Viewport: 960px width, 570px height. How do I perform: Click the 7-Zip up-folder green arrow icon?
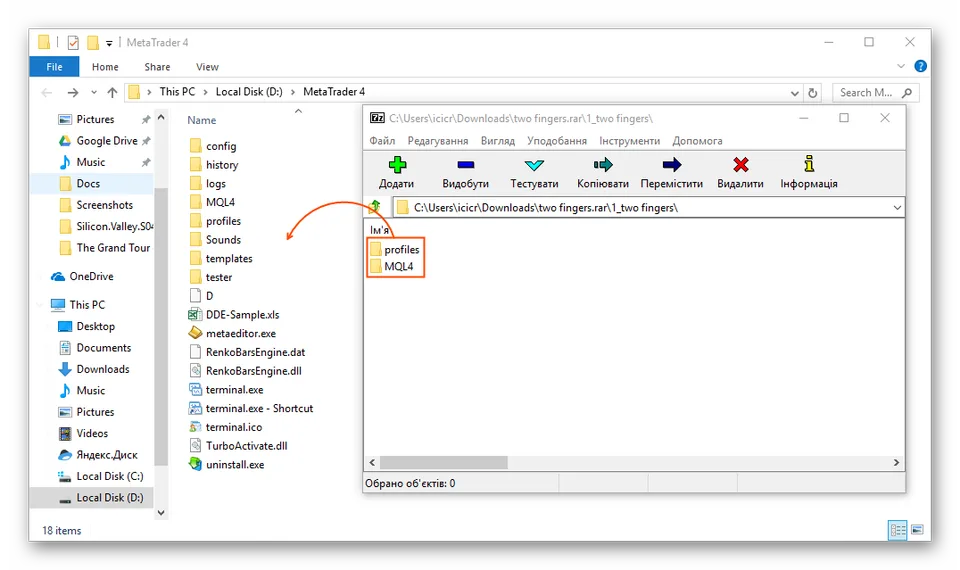pos(375,207)
